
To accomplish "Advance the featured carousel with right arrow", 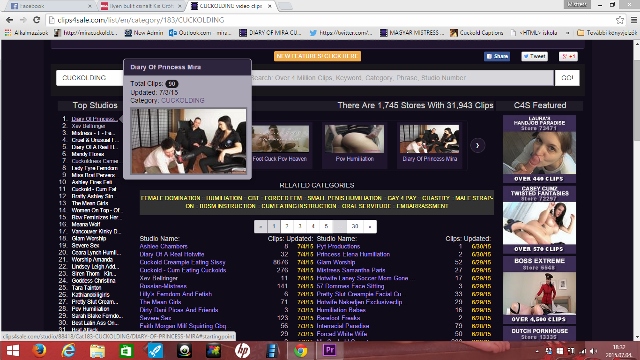I will coord(477,145).
